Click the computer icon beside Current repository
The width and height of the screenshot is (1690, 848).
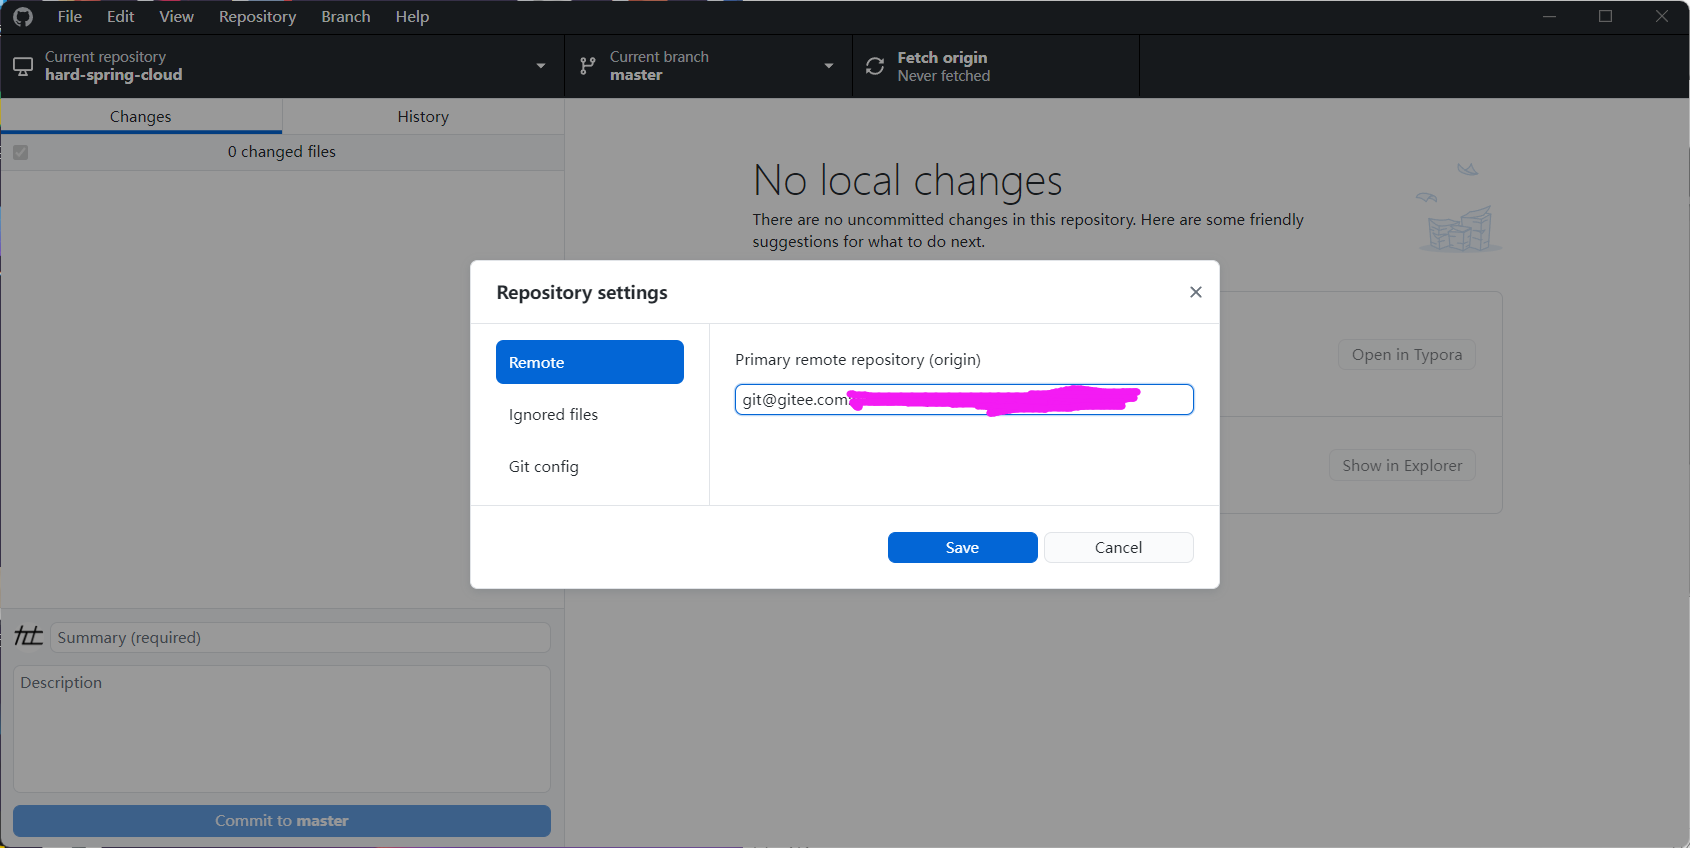click(22, 66)
